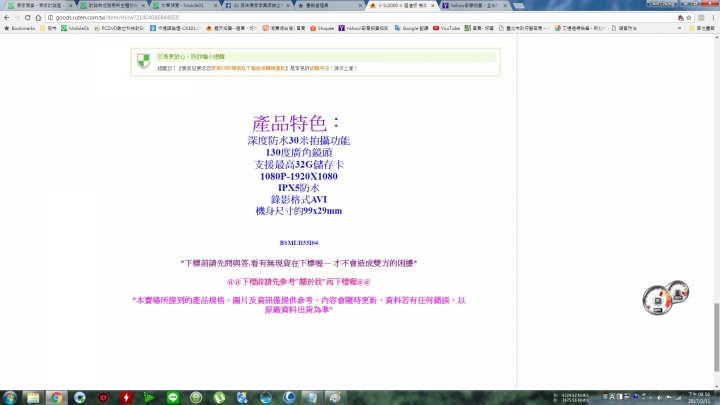Close the active Ruten tab

[432, 6]
